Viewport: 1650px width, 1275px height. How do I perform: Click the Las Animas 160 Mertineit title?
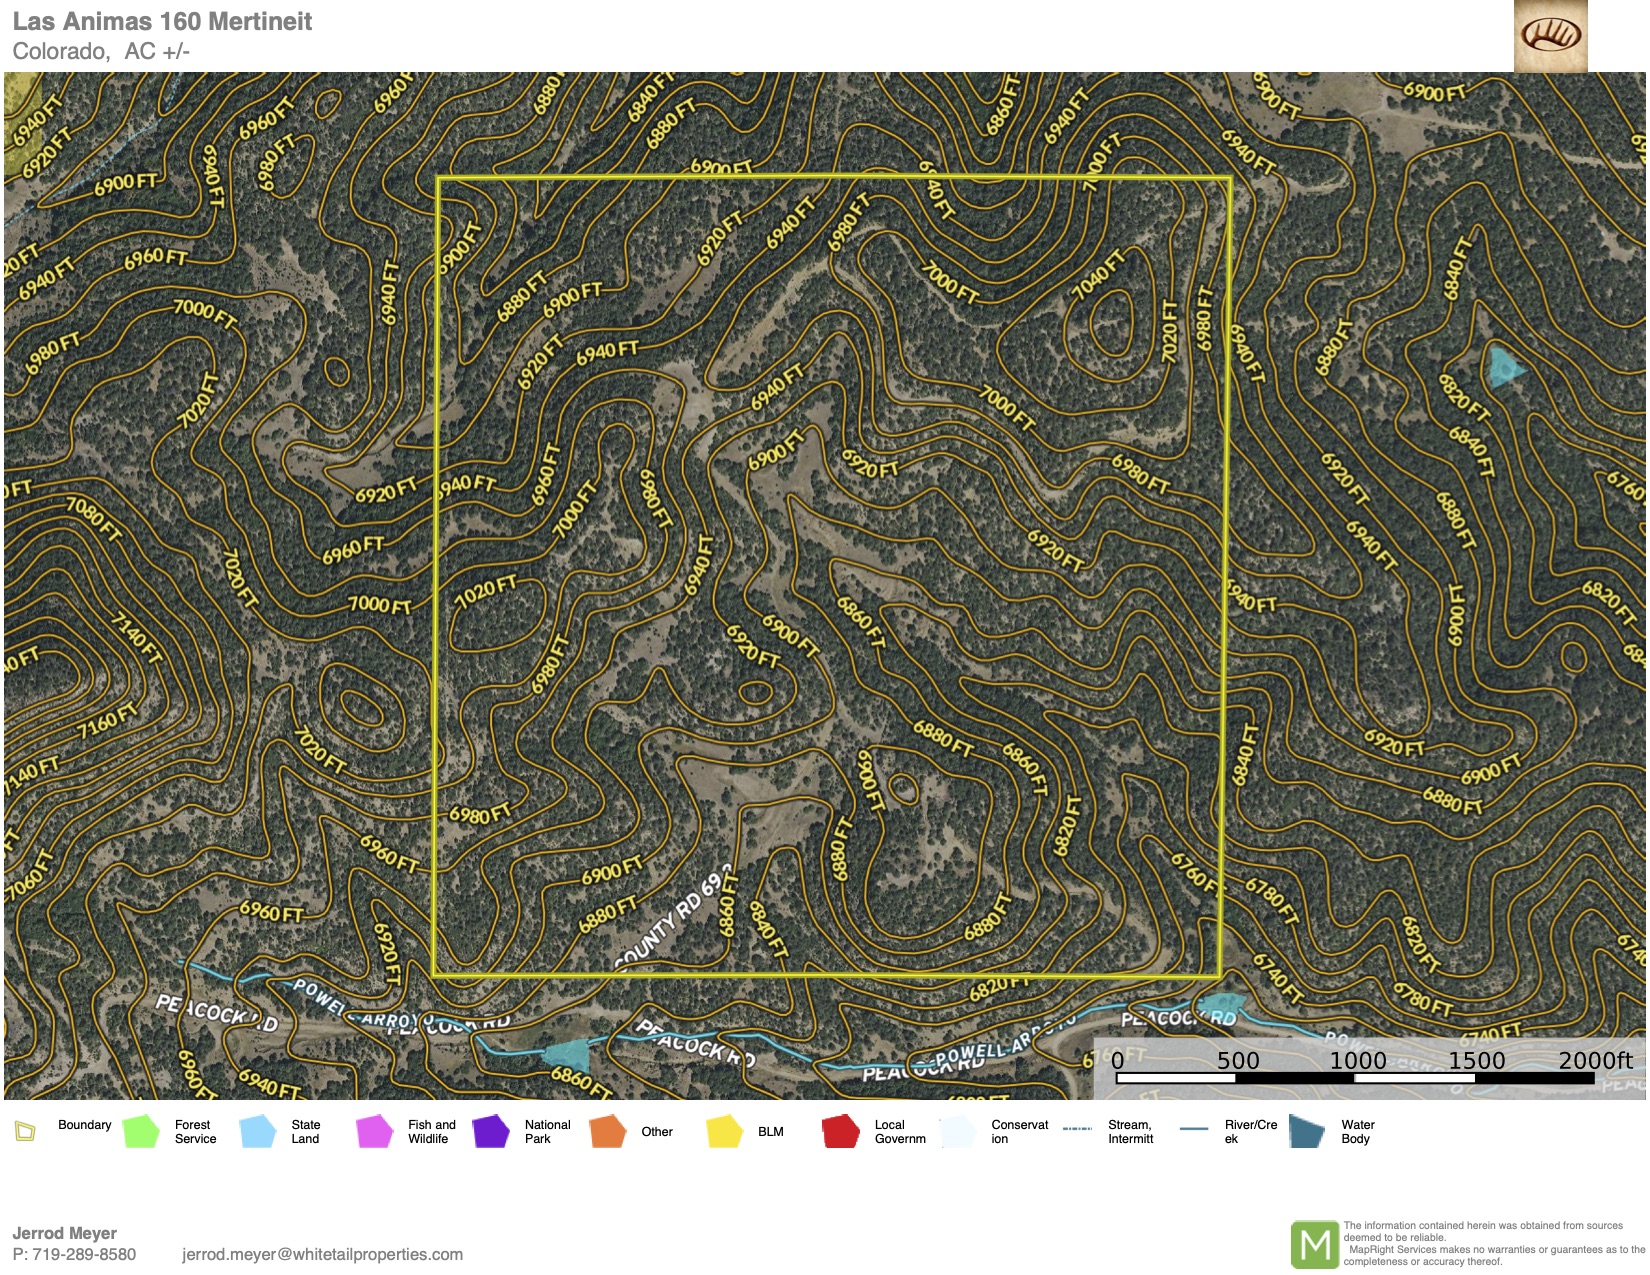[162, 22]
